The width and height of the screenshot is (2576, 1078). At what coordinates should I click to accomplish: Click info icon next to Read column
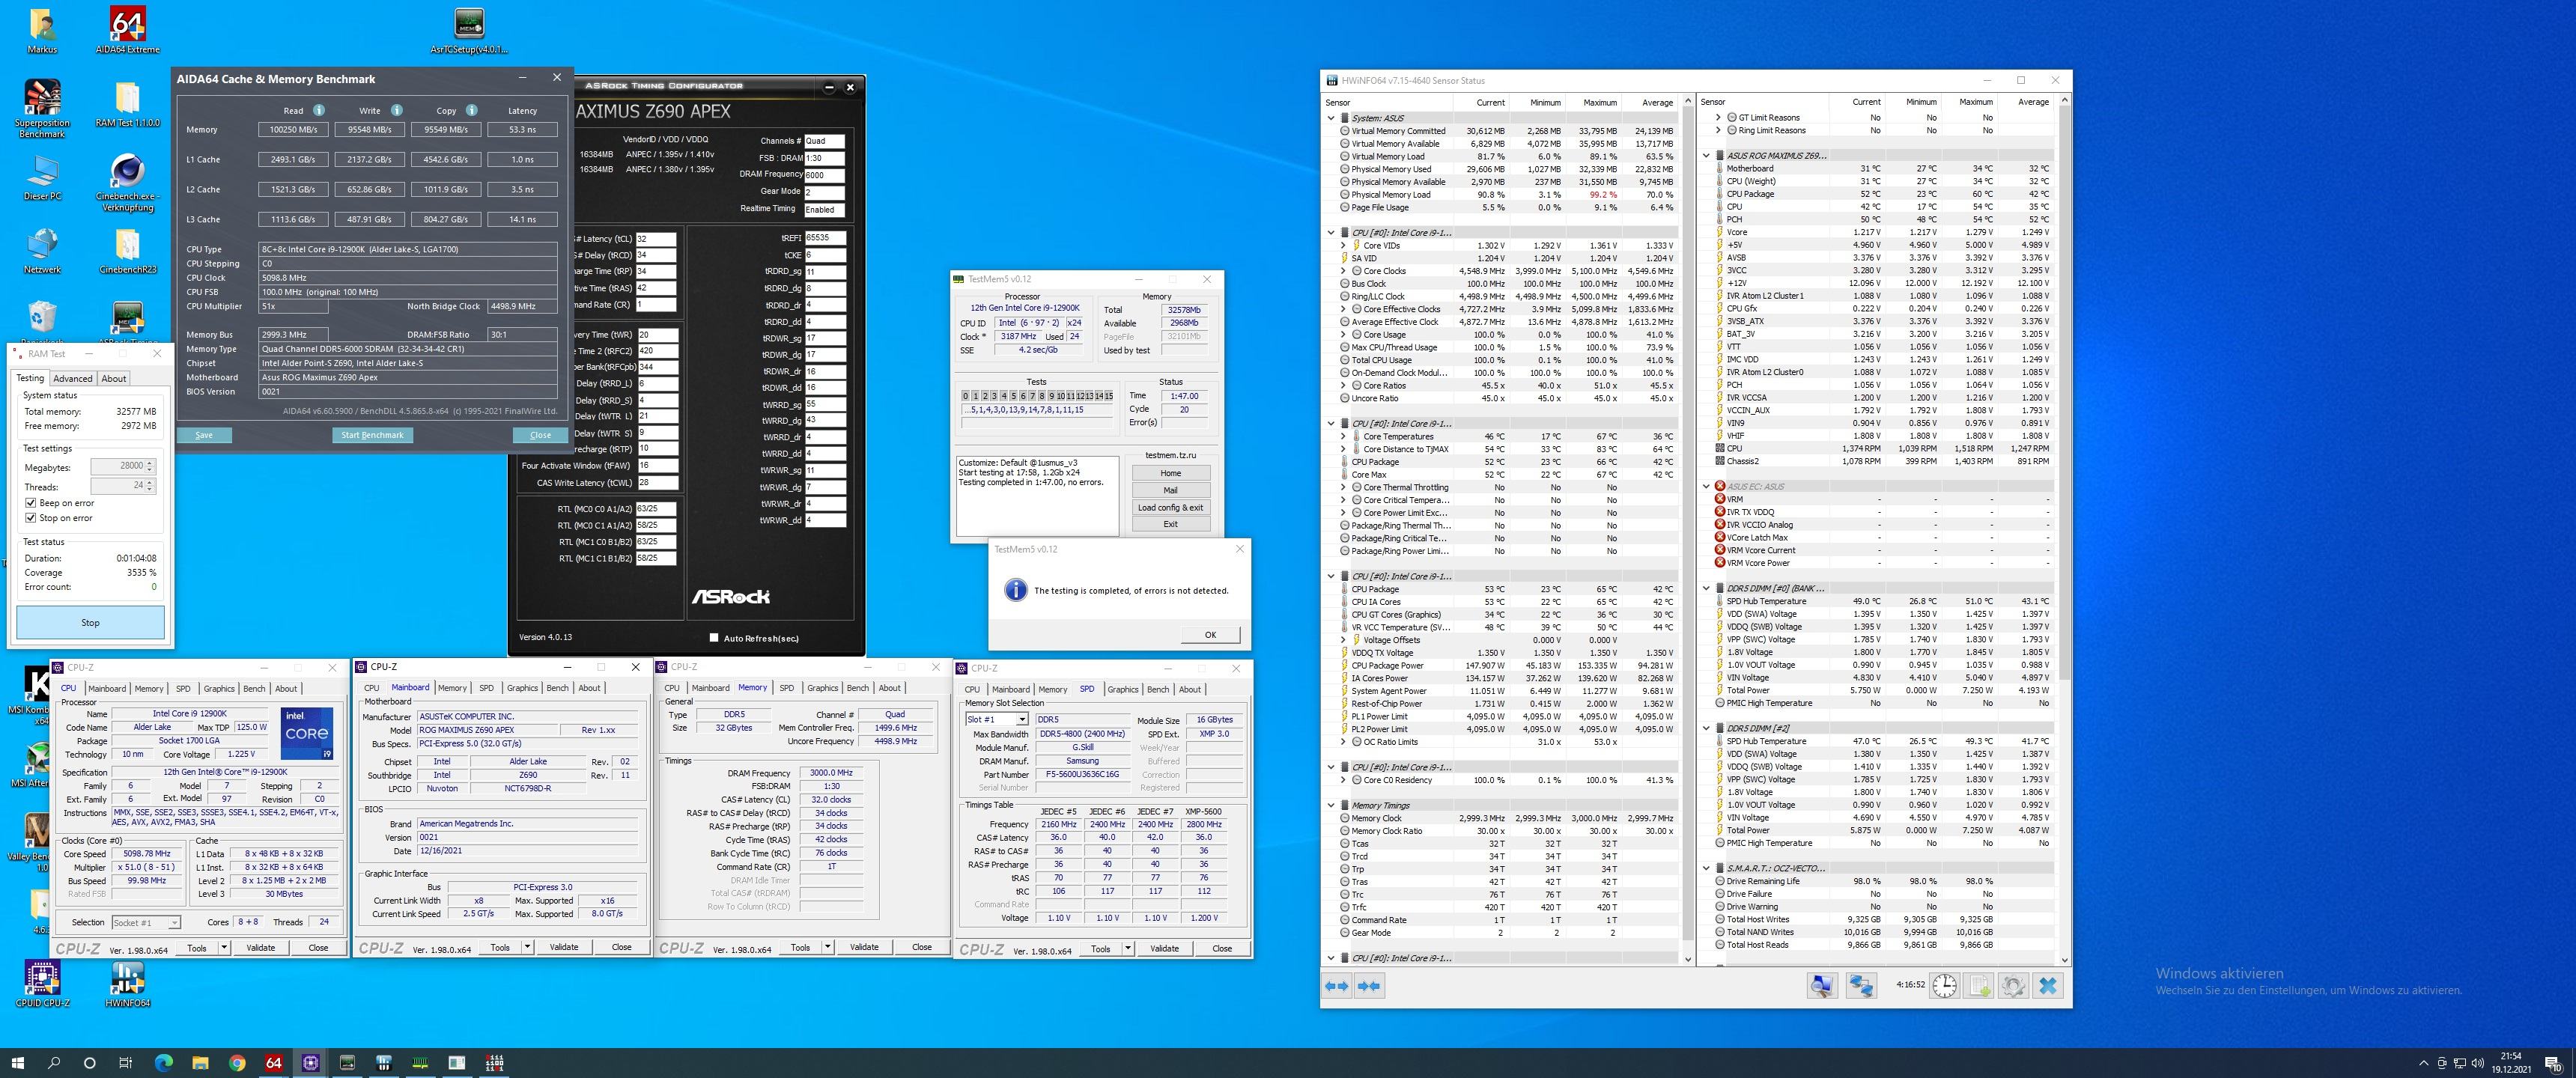pyautogui.click(x=319, y=110)
